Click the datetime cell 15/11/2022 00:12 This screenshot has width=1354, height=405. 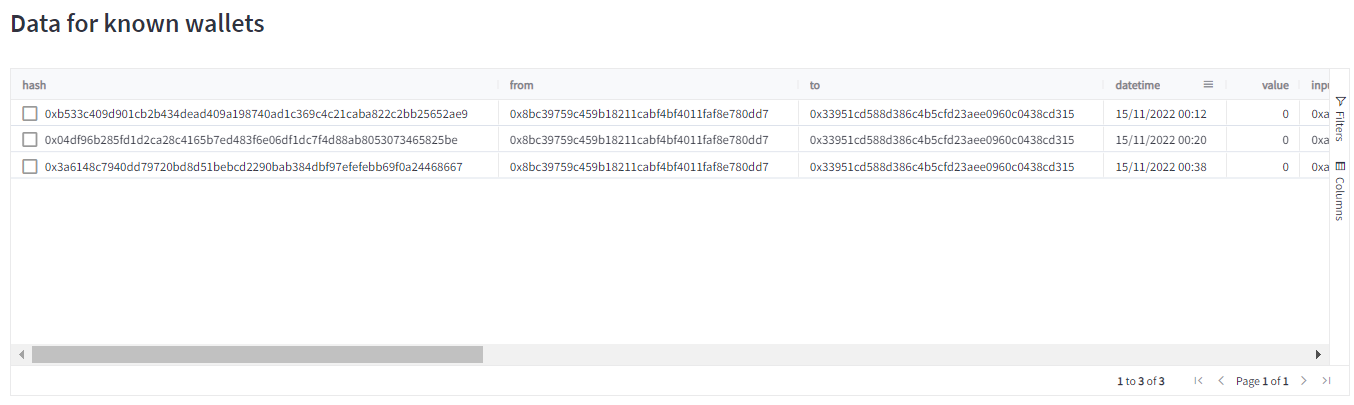[1161, 113]
